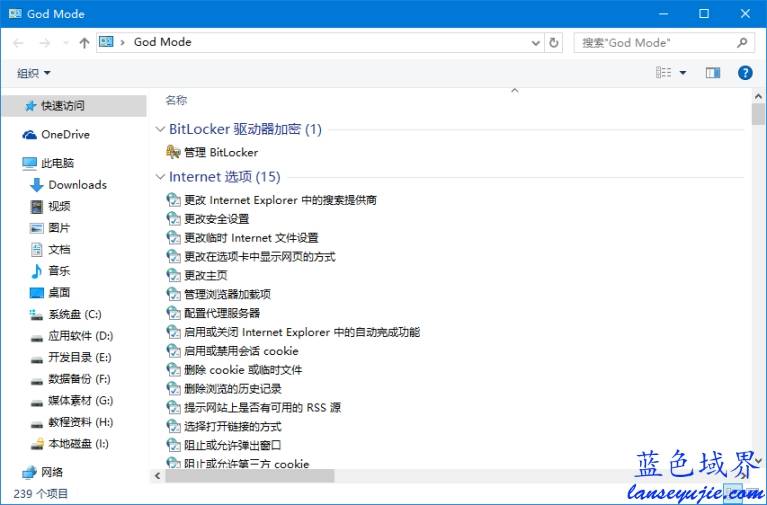
Task: Click the vertical scrollbar thumb
Action: pos(758,115)
